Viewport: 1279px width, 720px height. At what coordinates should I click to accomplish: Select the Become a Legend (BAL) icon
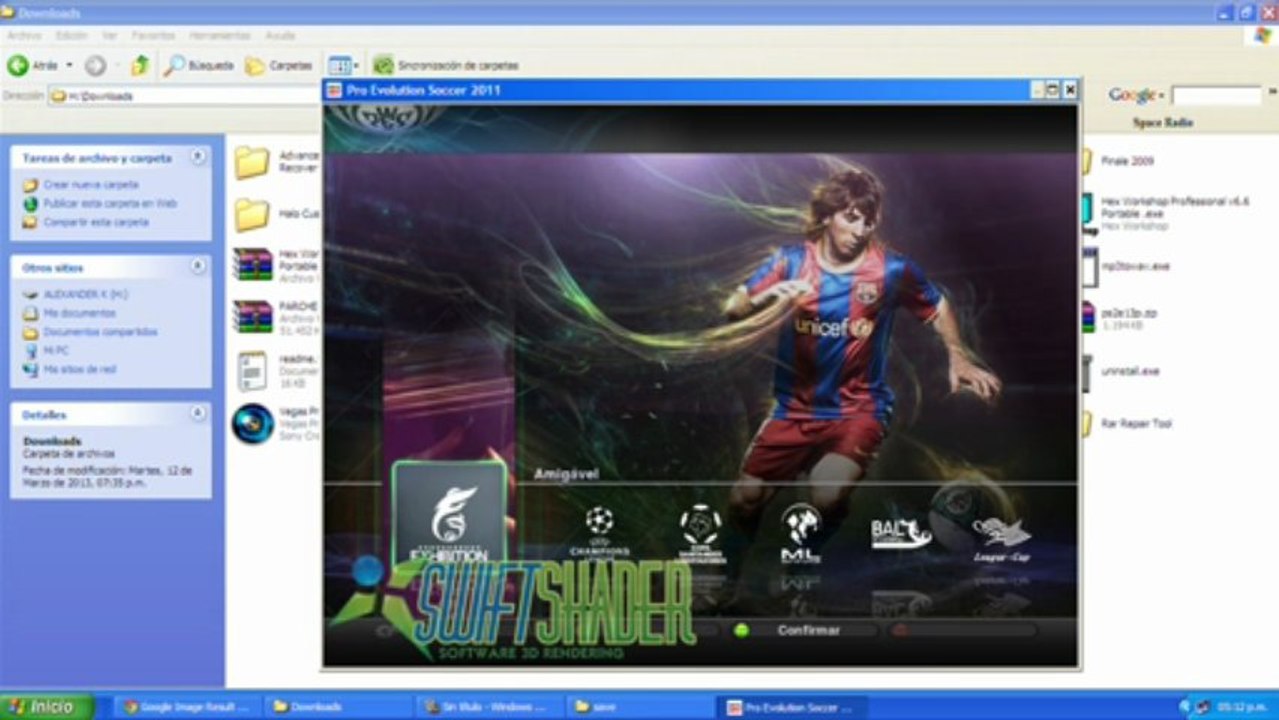(900, 533)
